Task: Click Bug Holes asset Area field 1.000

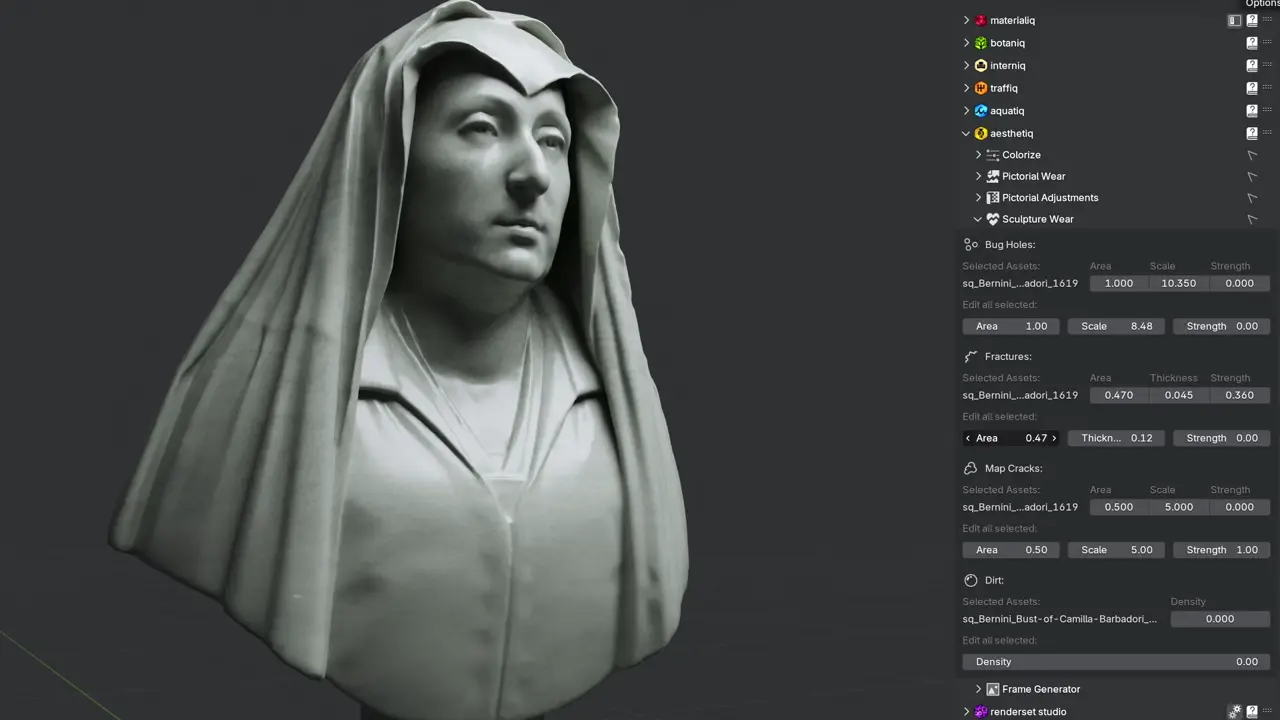Action: point(1119,283)
